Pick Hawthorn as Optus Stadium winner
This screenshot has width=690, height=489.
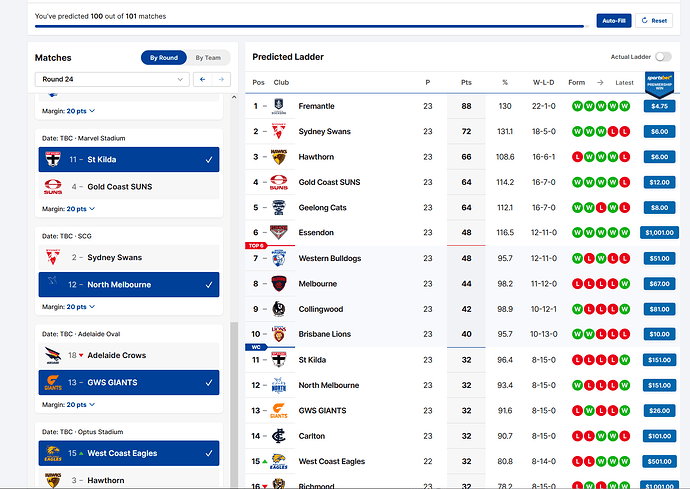click(x=129, y=478)
